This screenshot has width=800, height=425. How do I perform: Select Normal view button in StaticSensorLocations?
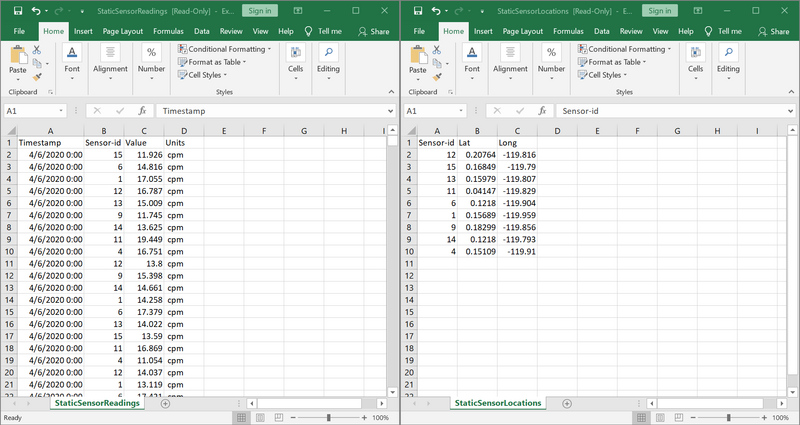click(640, 417)
